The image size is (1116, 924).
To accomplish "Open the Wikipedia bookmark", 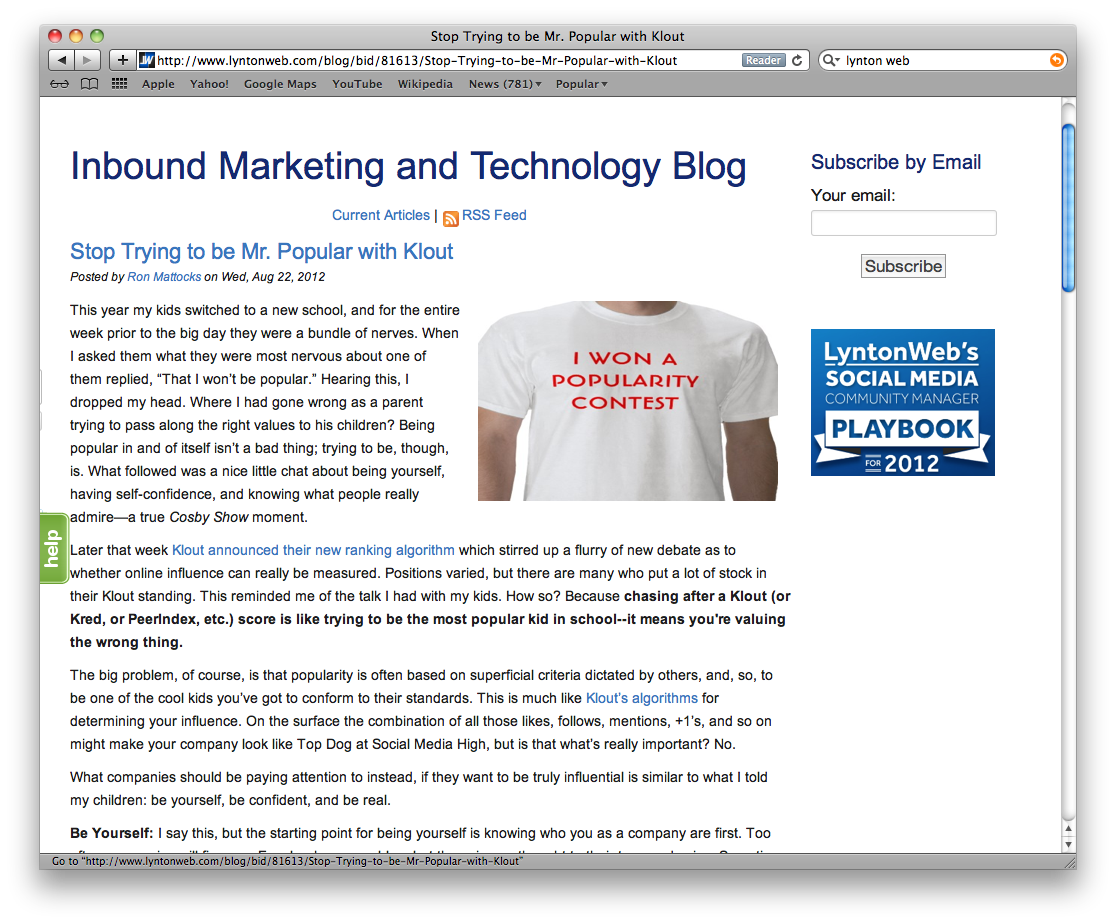I will pyautogui.click(x=425, y=84).
